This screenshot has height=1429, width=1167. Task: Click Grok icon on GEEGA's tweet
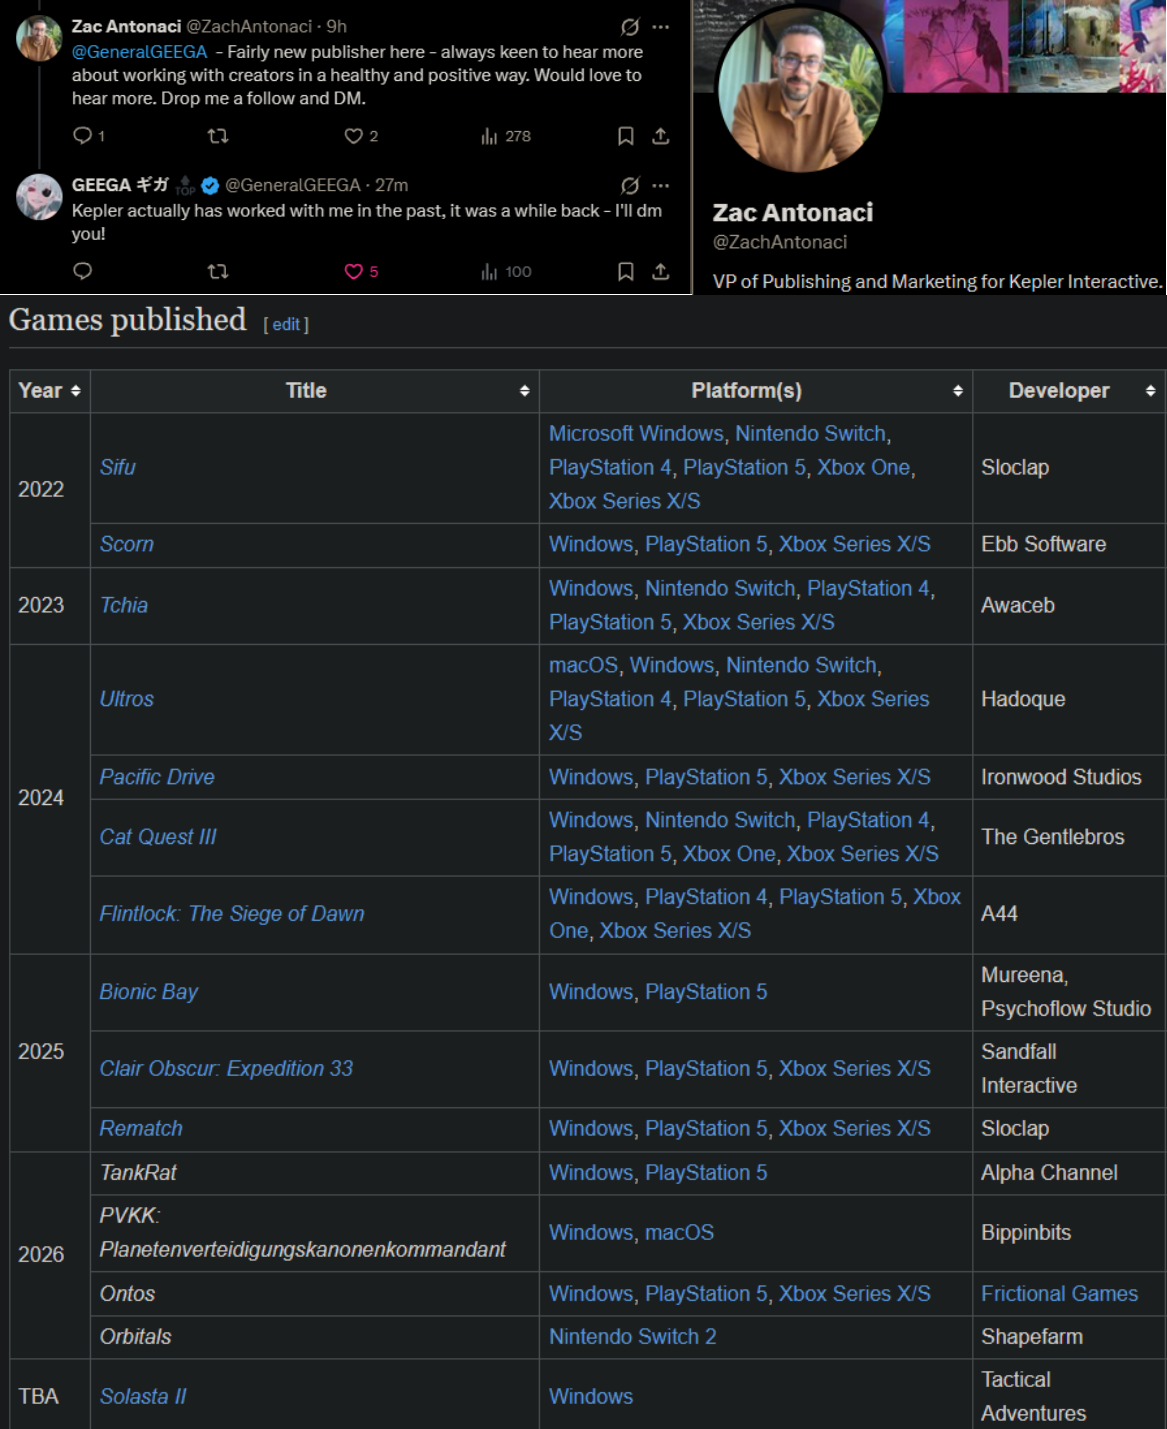pos(630,186)
